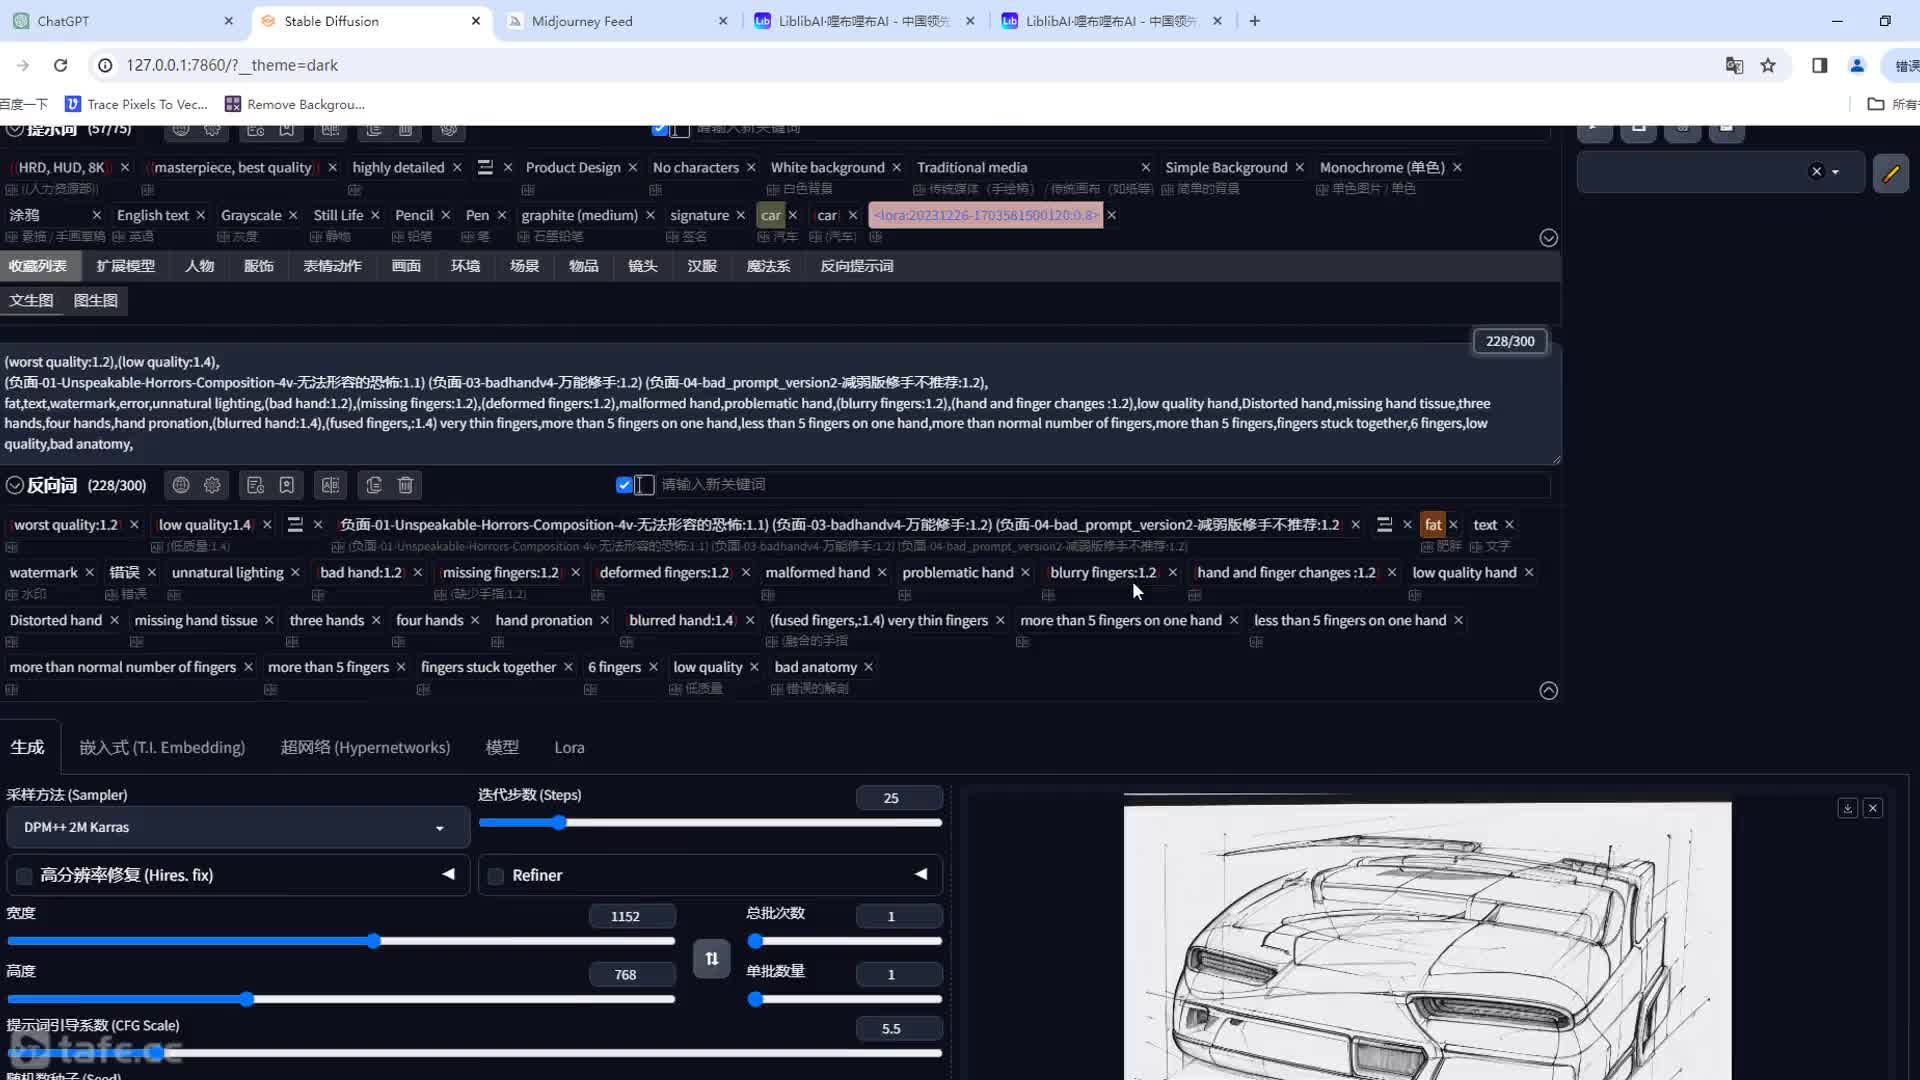Click the copy icon in 反向词 toolbar
This screenshot has width=1920, height=1080.
click(374, 485)
